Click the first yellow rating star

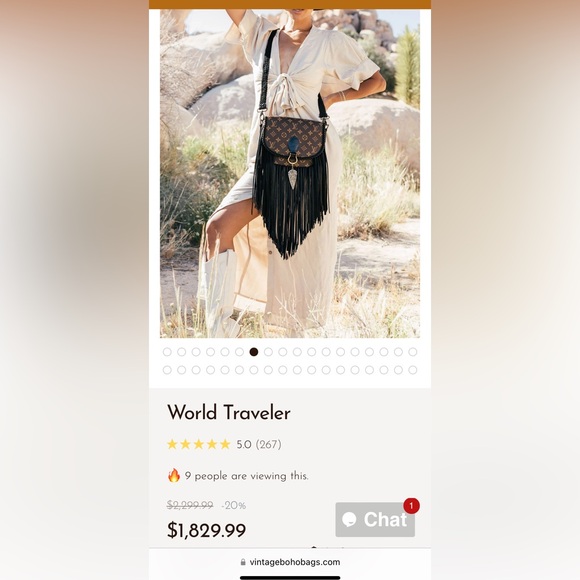172,444
